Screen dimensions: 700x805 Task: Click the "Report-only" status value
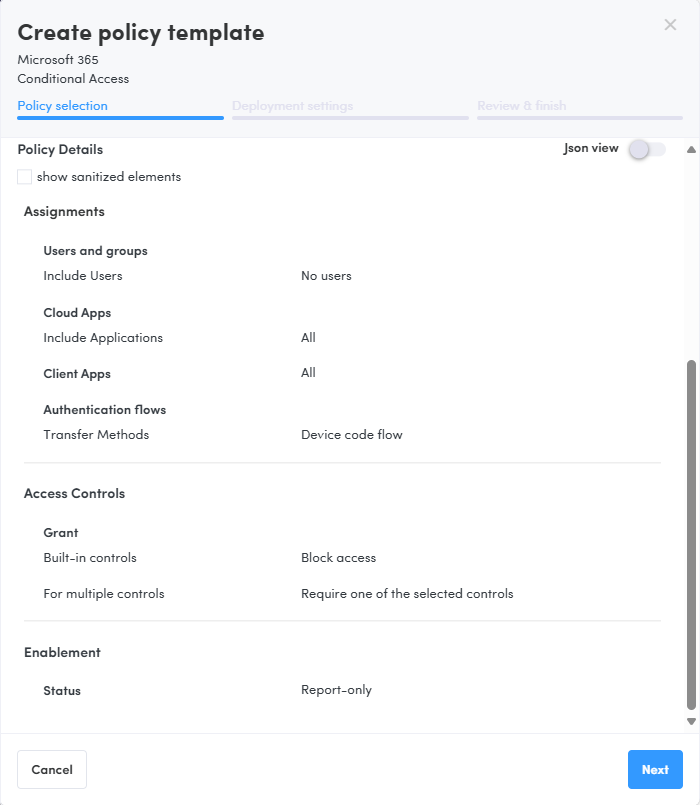pyautogui.click(x=336, y=690)
